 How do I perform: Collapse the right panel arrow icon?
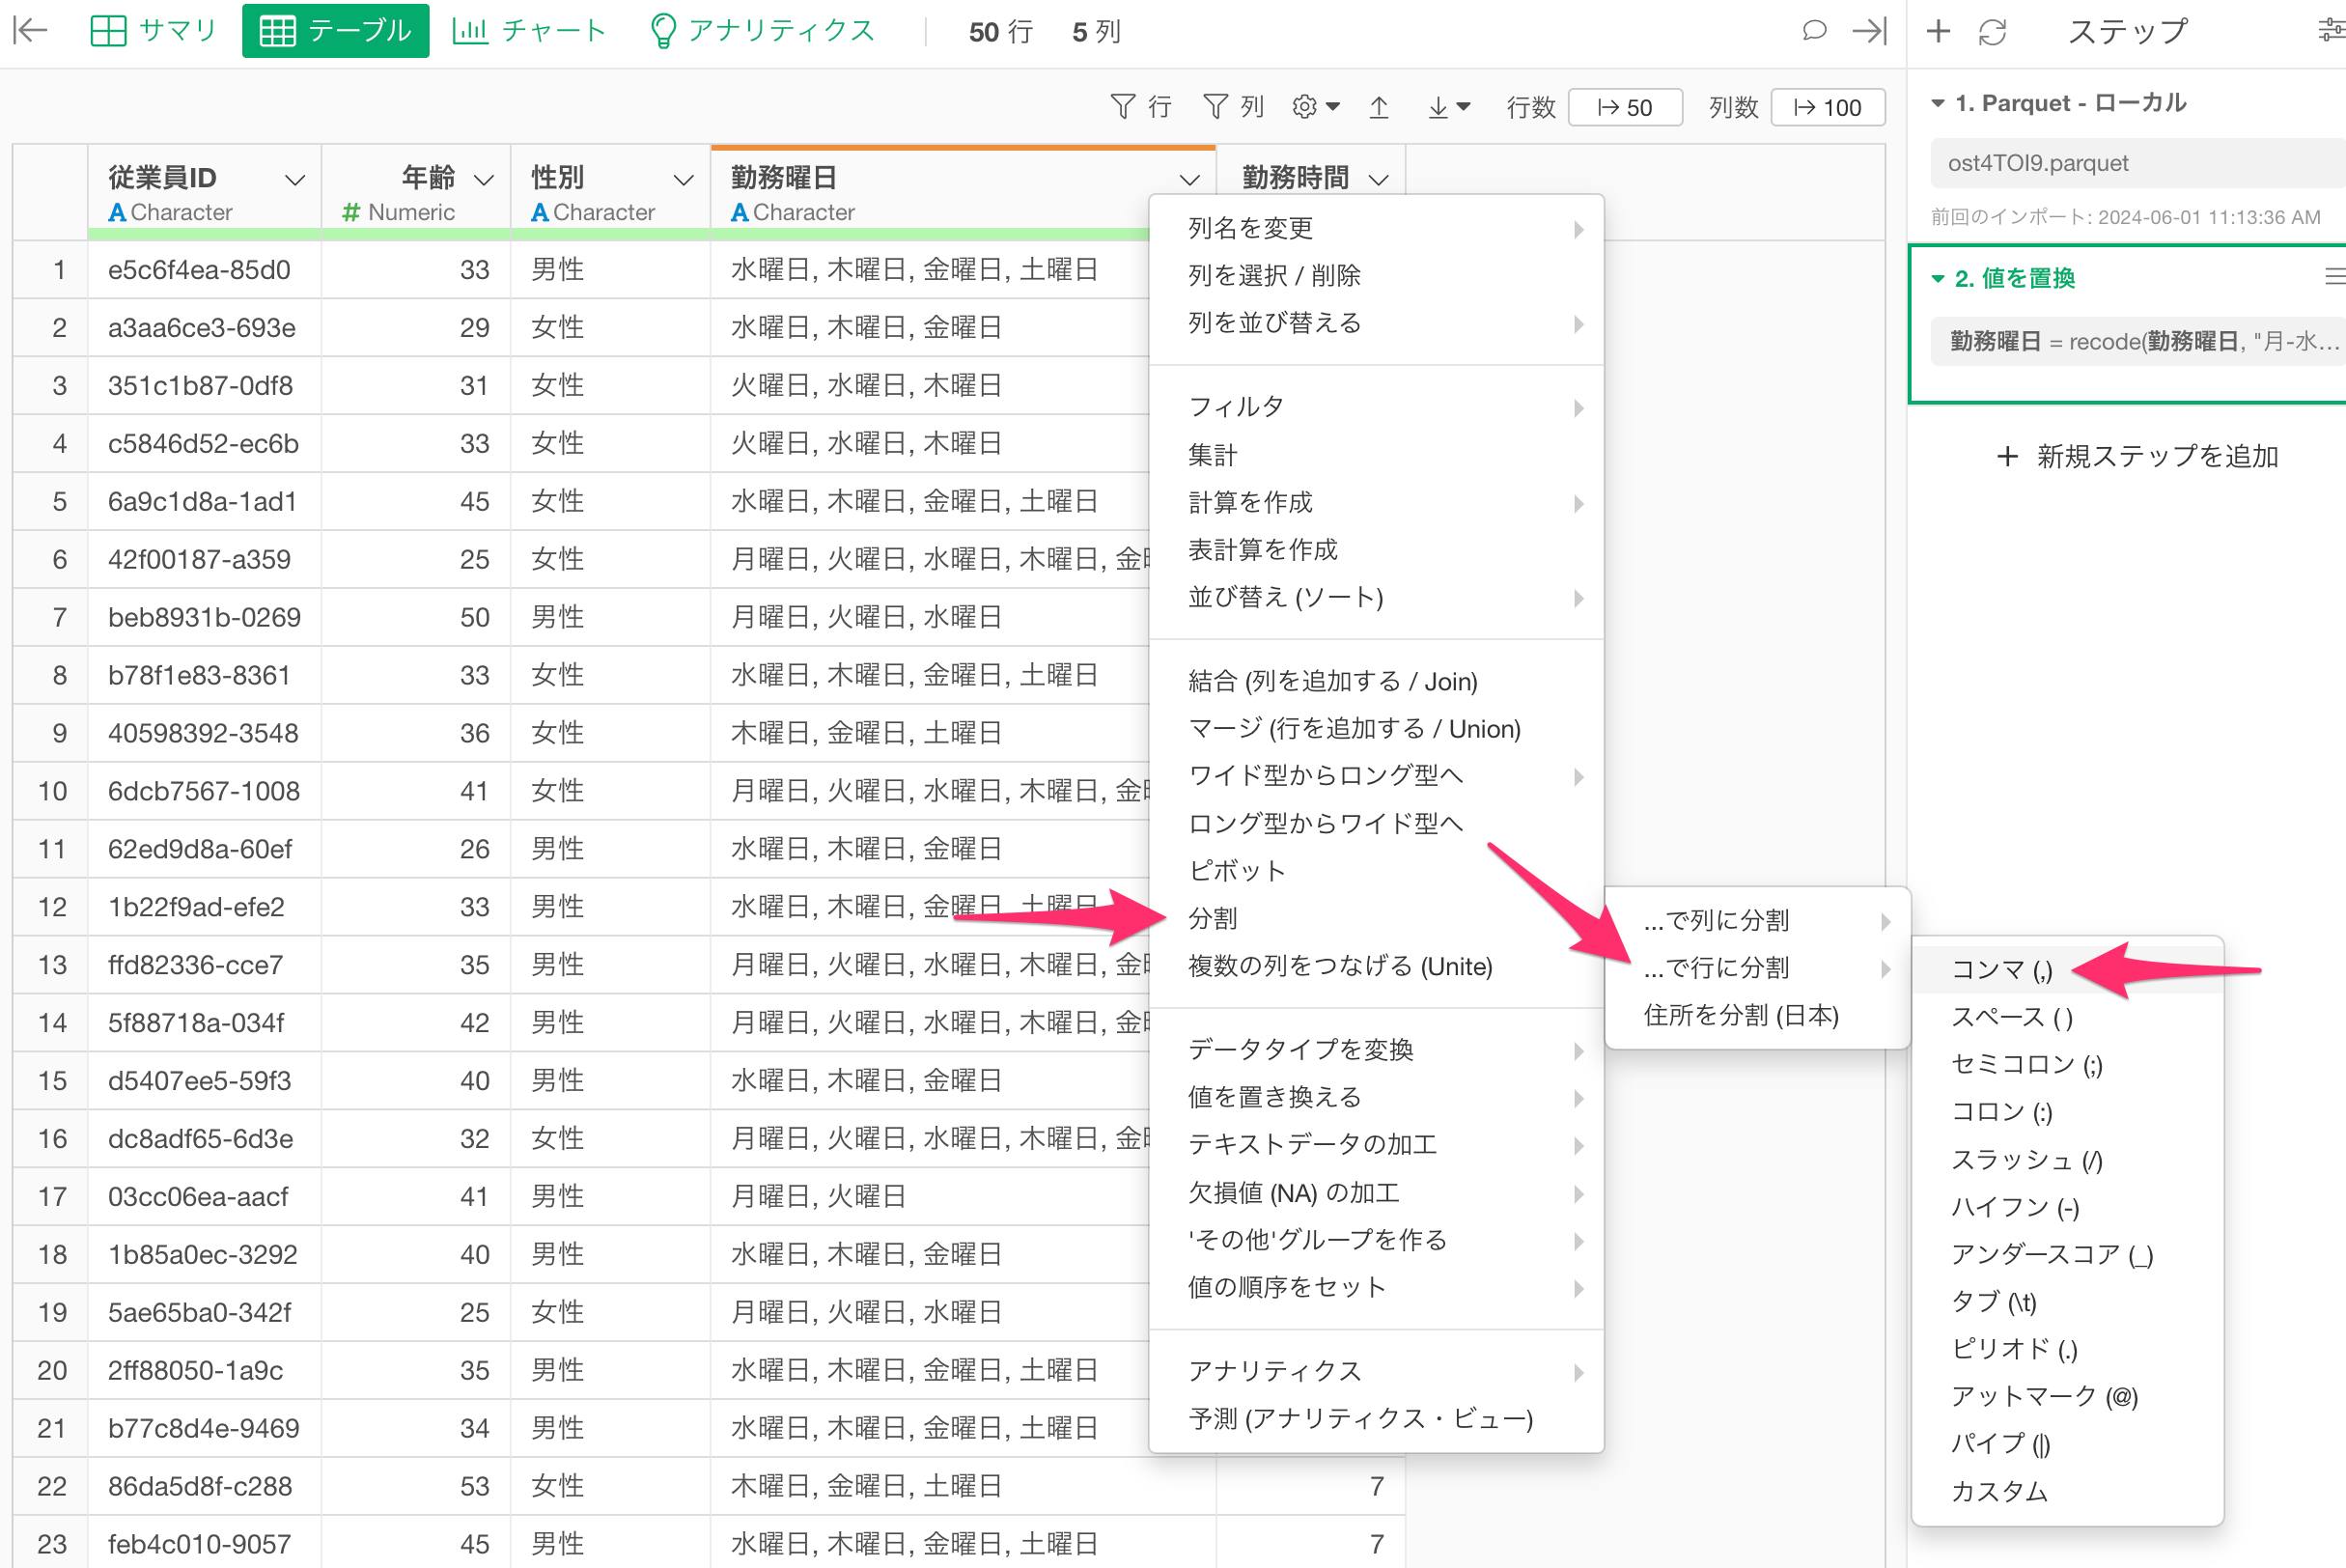(x=1869, y=31)
